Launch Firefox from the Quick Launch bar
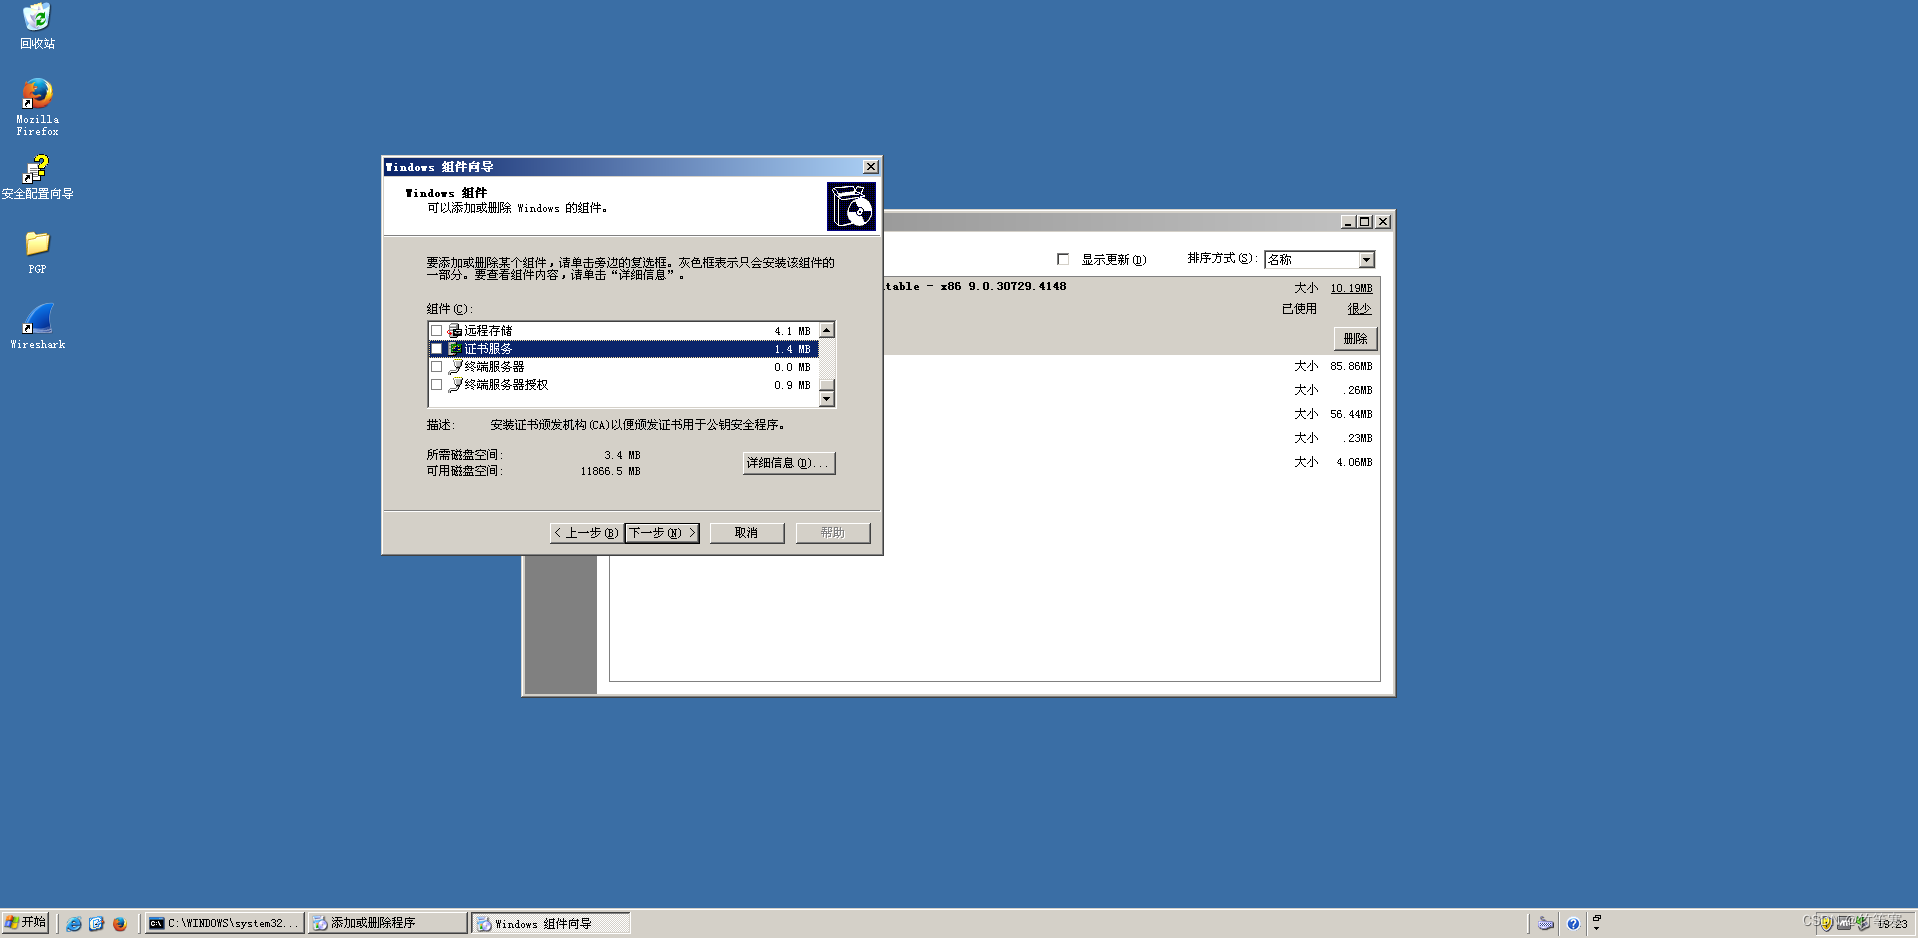This screenshot has height=938, width=1918. (119, 924)
